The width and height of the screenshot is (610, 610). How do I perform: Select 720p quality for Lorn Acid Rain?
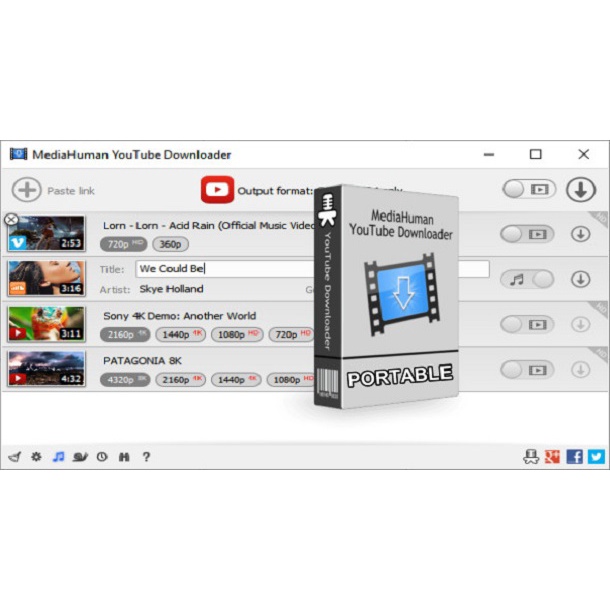tap(124, 244)
